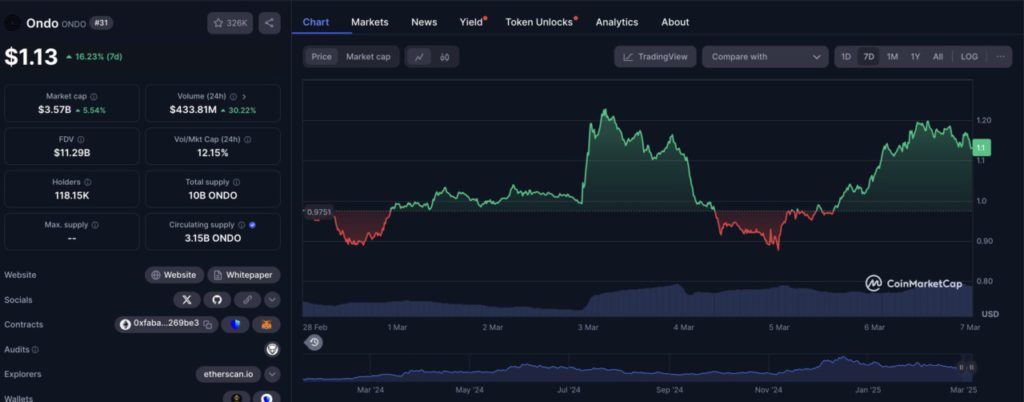Click the verified circulating supply badge
This screenshot has height=402, width=1024.
tap(252, 224)
